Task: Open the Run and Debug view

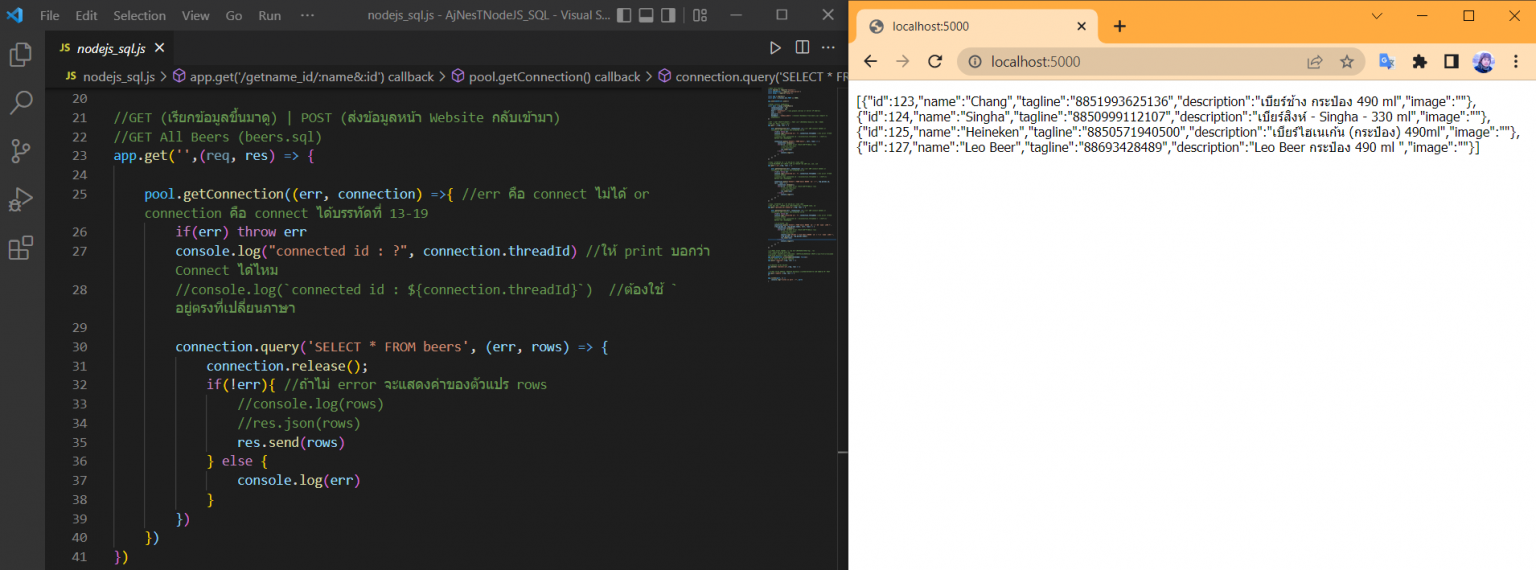Action: tap(21, 199)
